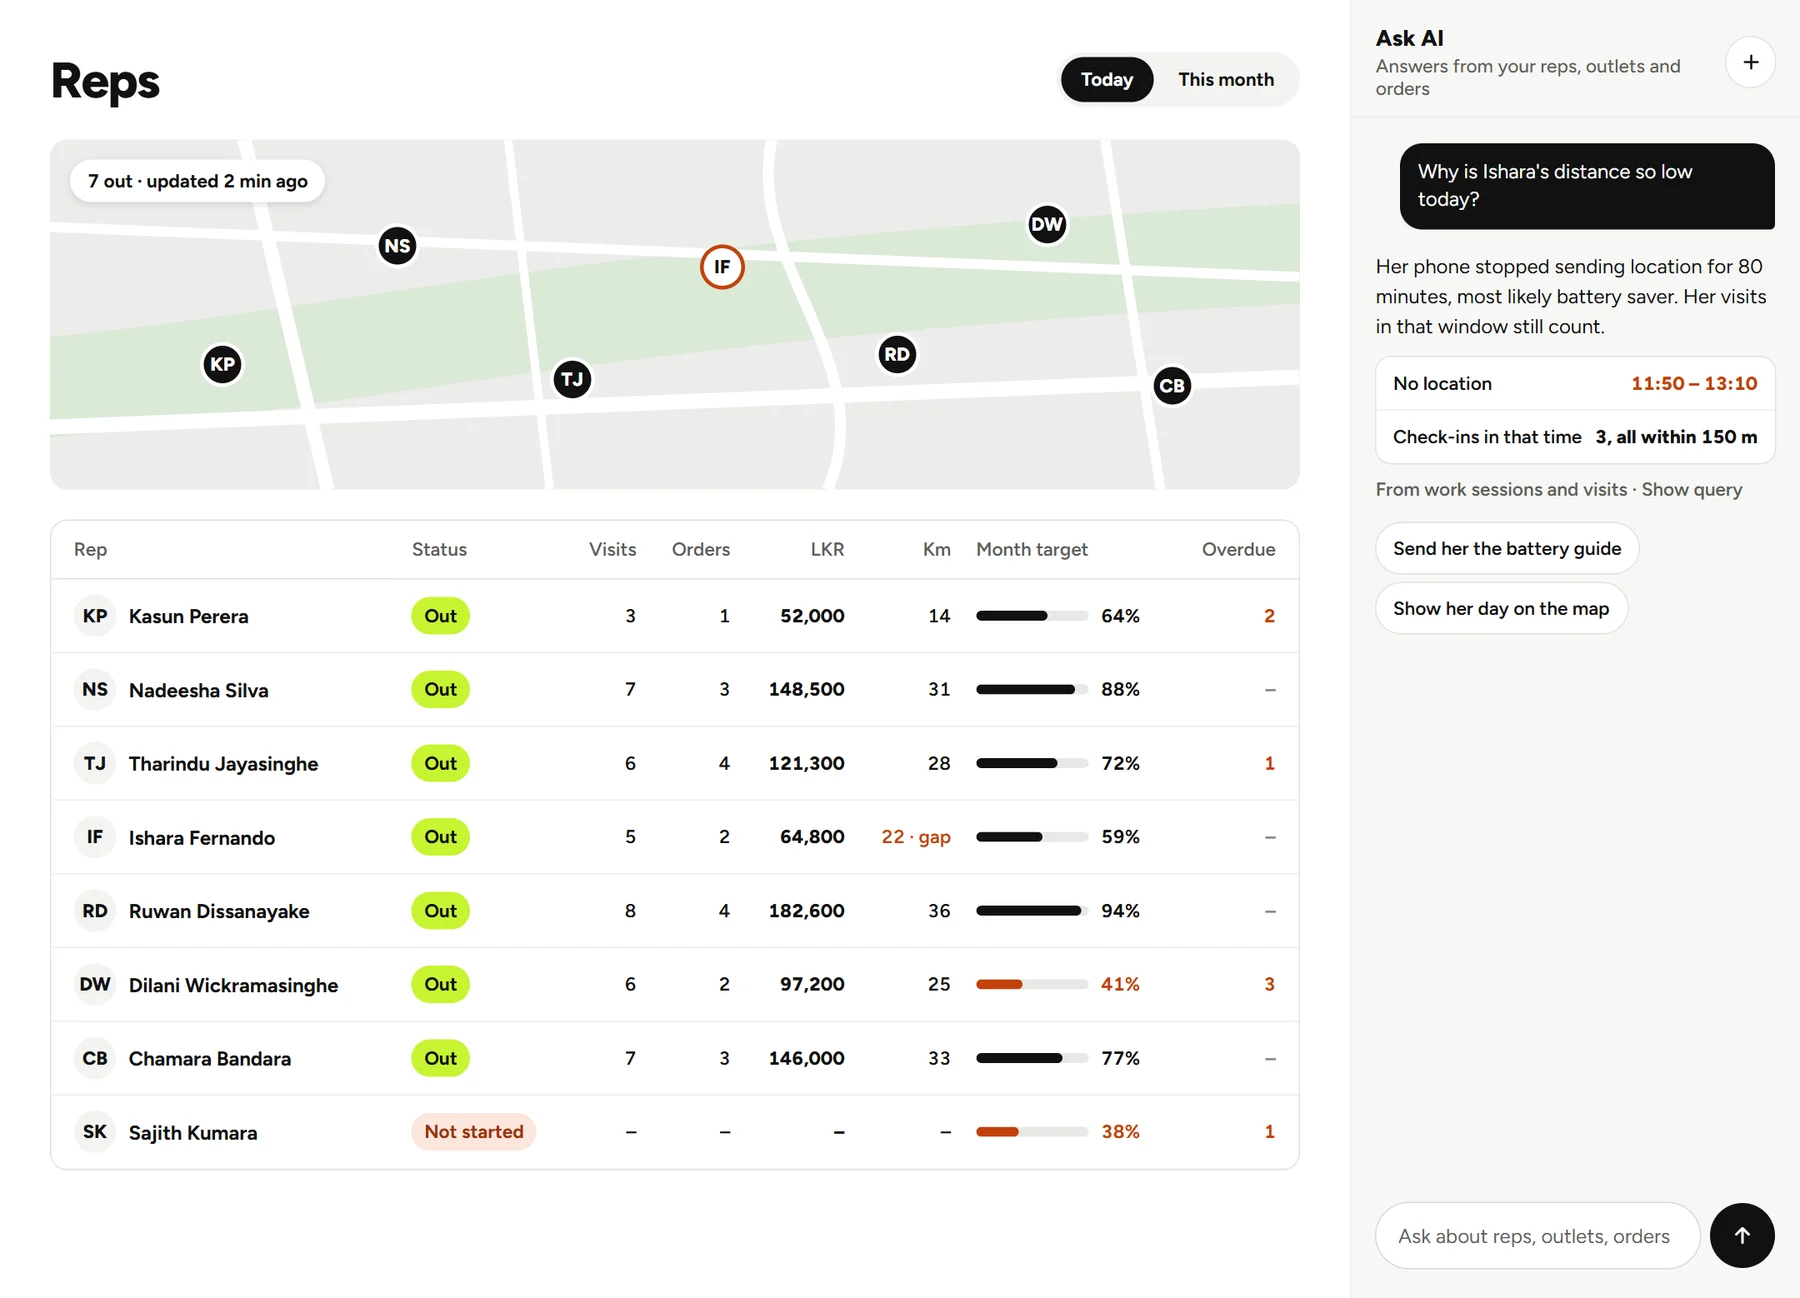Open the Chamara Bandara row by name

pyautogui.click(x=210, y=1059)
